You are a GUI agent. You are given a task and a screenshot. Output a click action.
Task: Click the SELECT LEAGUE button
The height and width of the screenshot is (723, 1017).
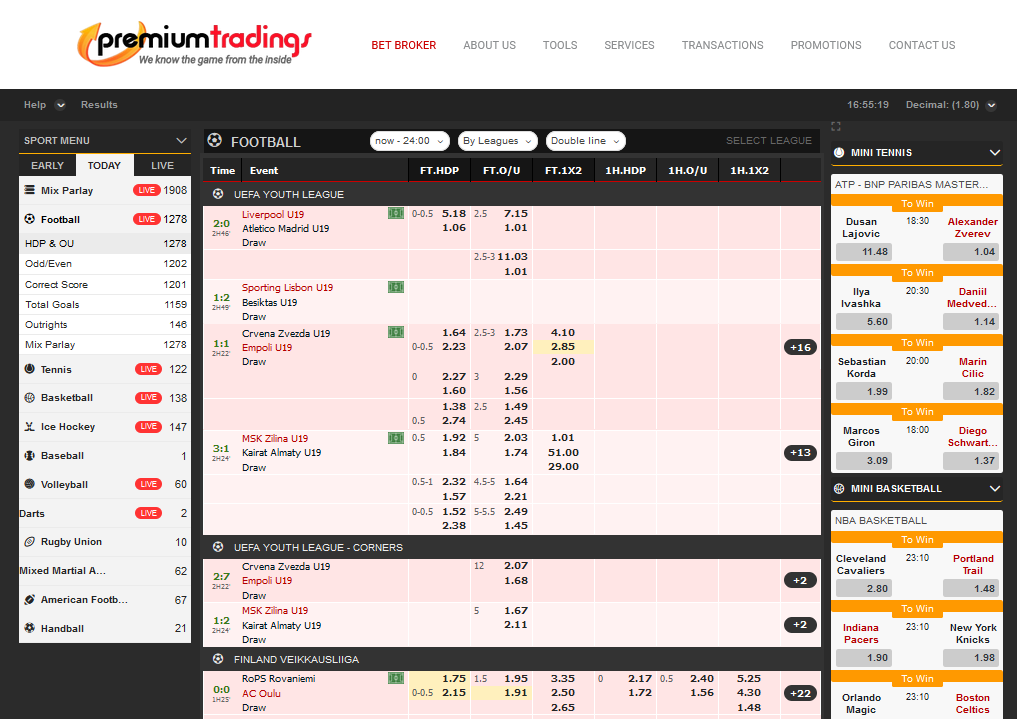768,141
